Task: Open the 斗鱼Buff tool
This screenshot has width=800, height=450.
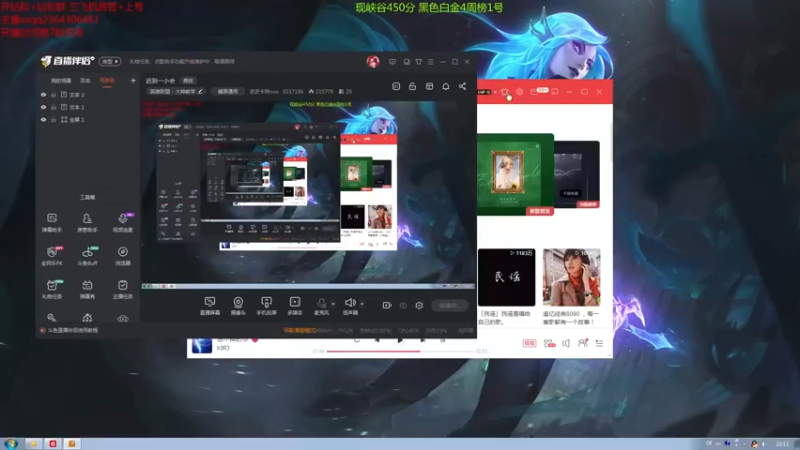Action: 87,256
